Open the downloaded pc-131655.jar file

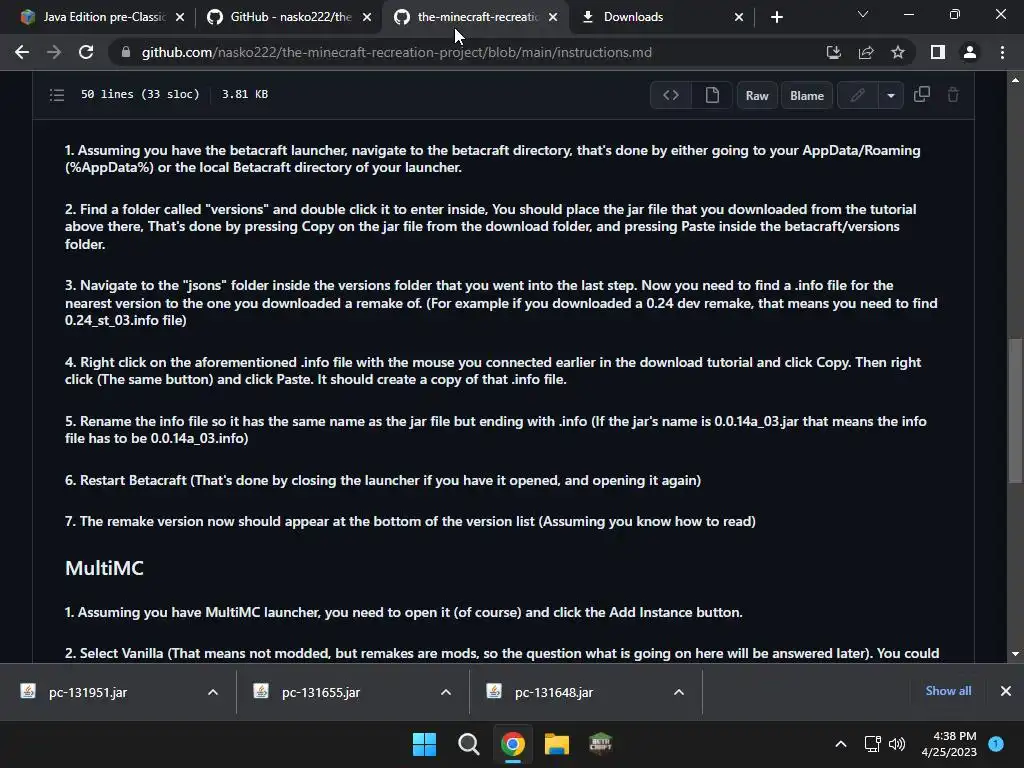(321, 692)
